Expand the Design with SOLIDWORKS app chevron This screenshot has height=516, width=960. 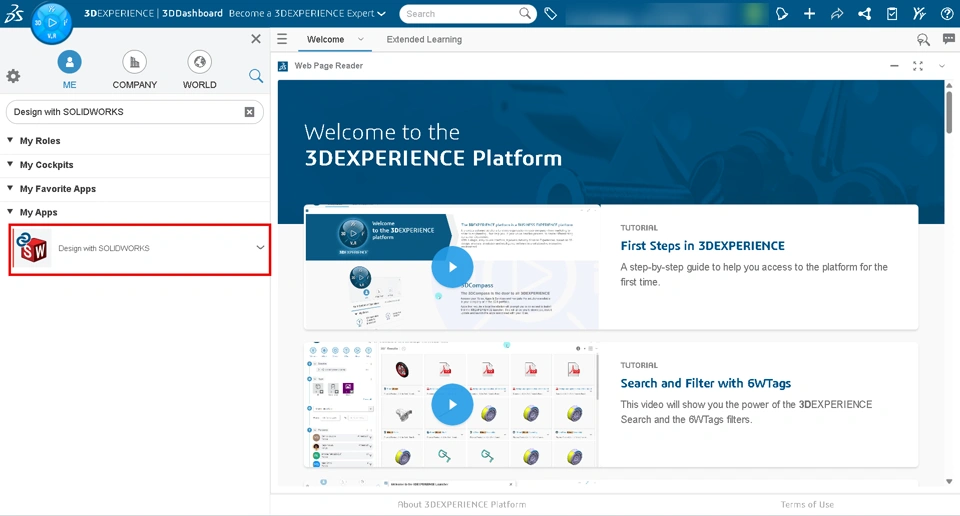coord(260,248)
